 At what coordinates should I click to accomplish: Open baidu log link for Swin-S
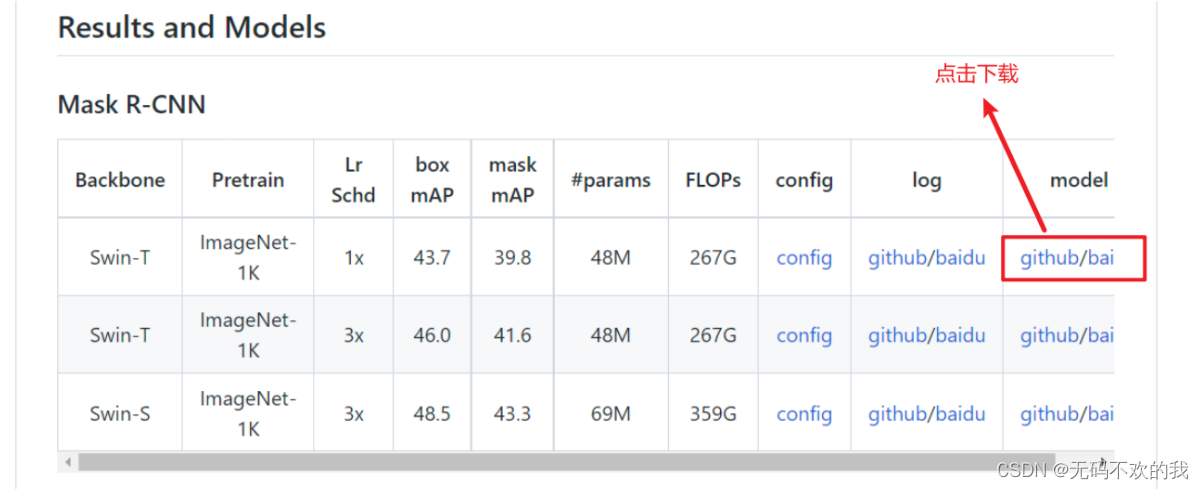coord(960,413)
